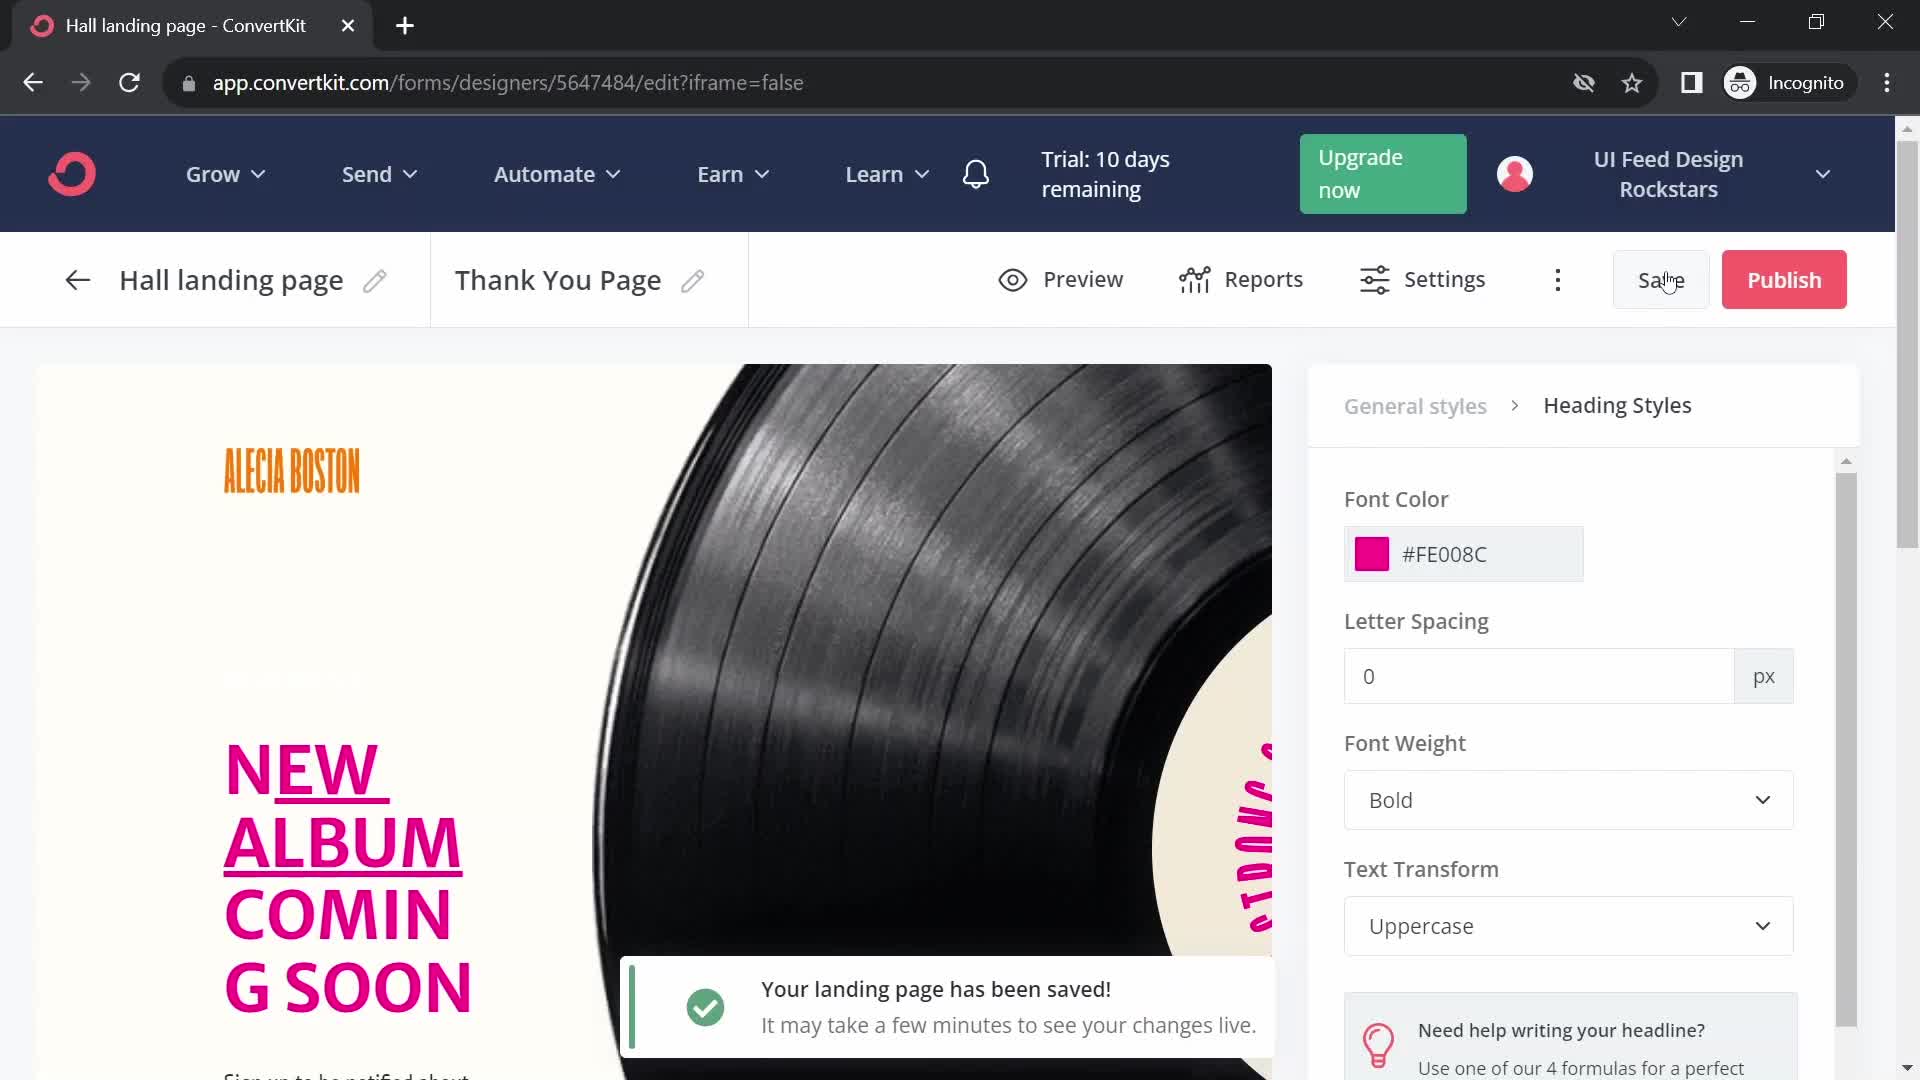The height and width of the screenshot is (1080, 1920).
Task: Click the back arrow navigation icon
Action: click(x=76, y=280)
